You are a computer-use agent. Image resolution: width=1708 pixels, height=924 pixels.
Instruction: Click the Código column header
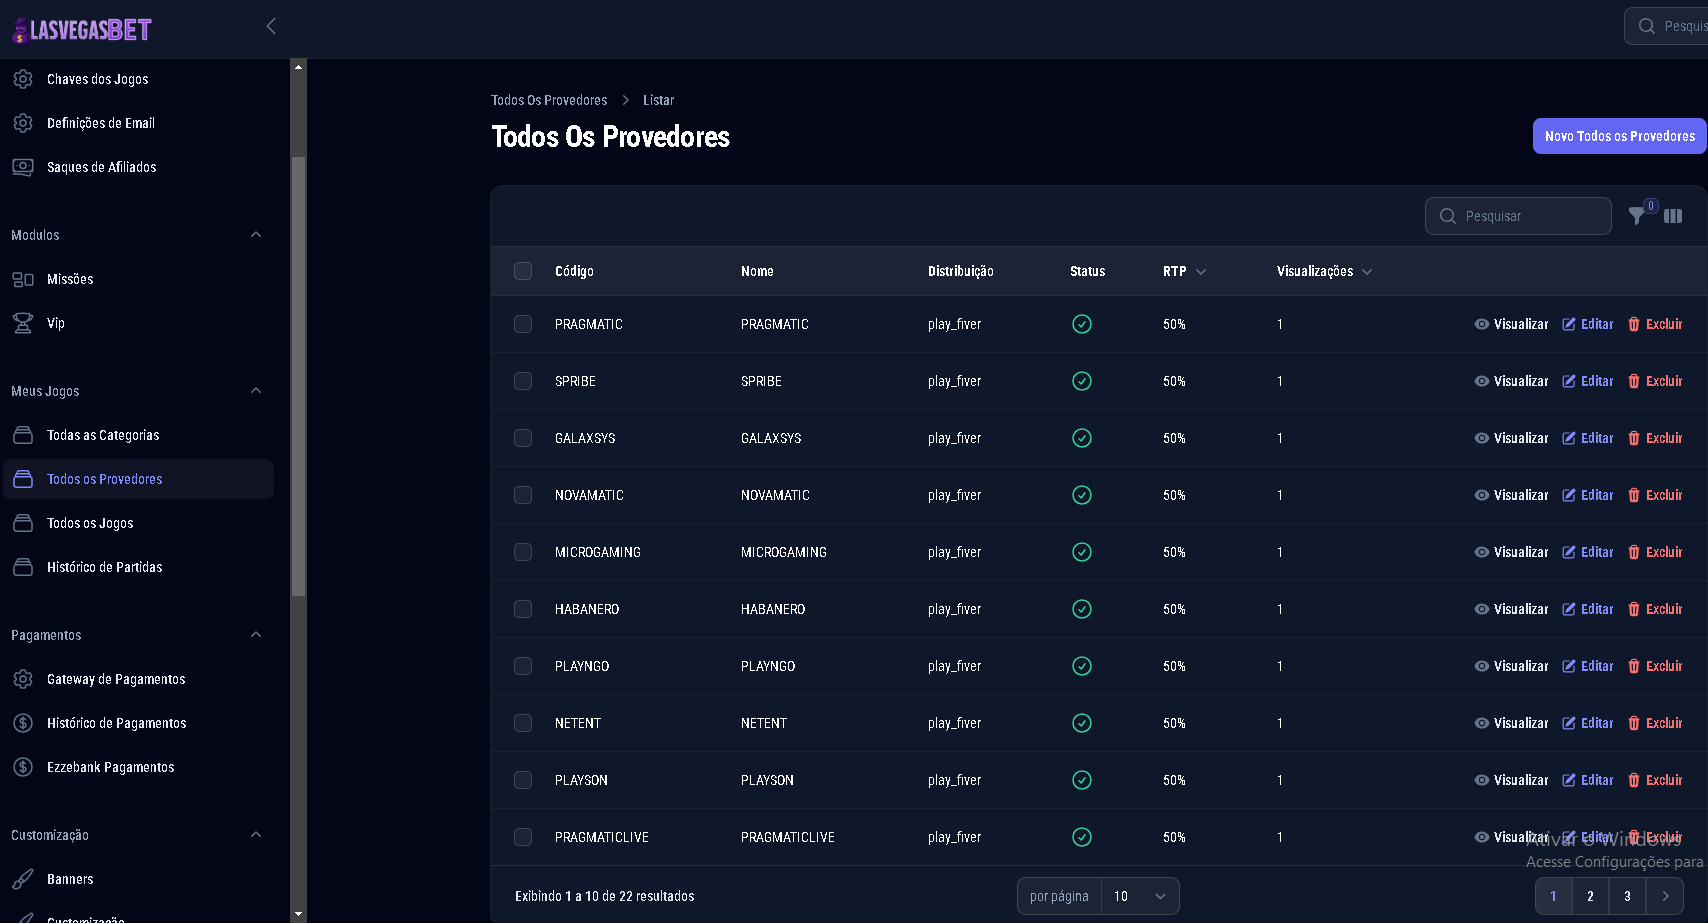(574, 271)
